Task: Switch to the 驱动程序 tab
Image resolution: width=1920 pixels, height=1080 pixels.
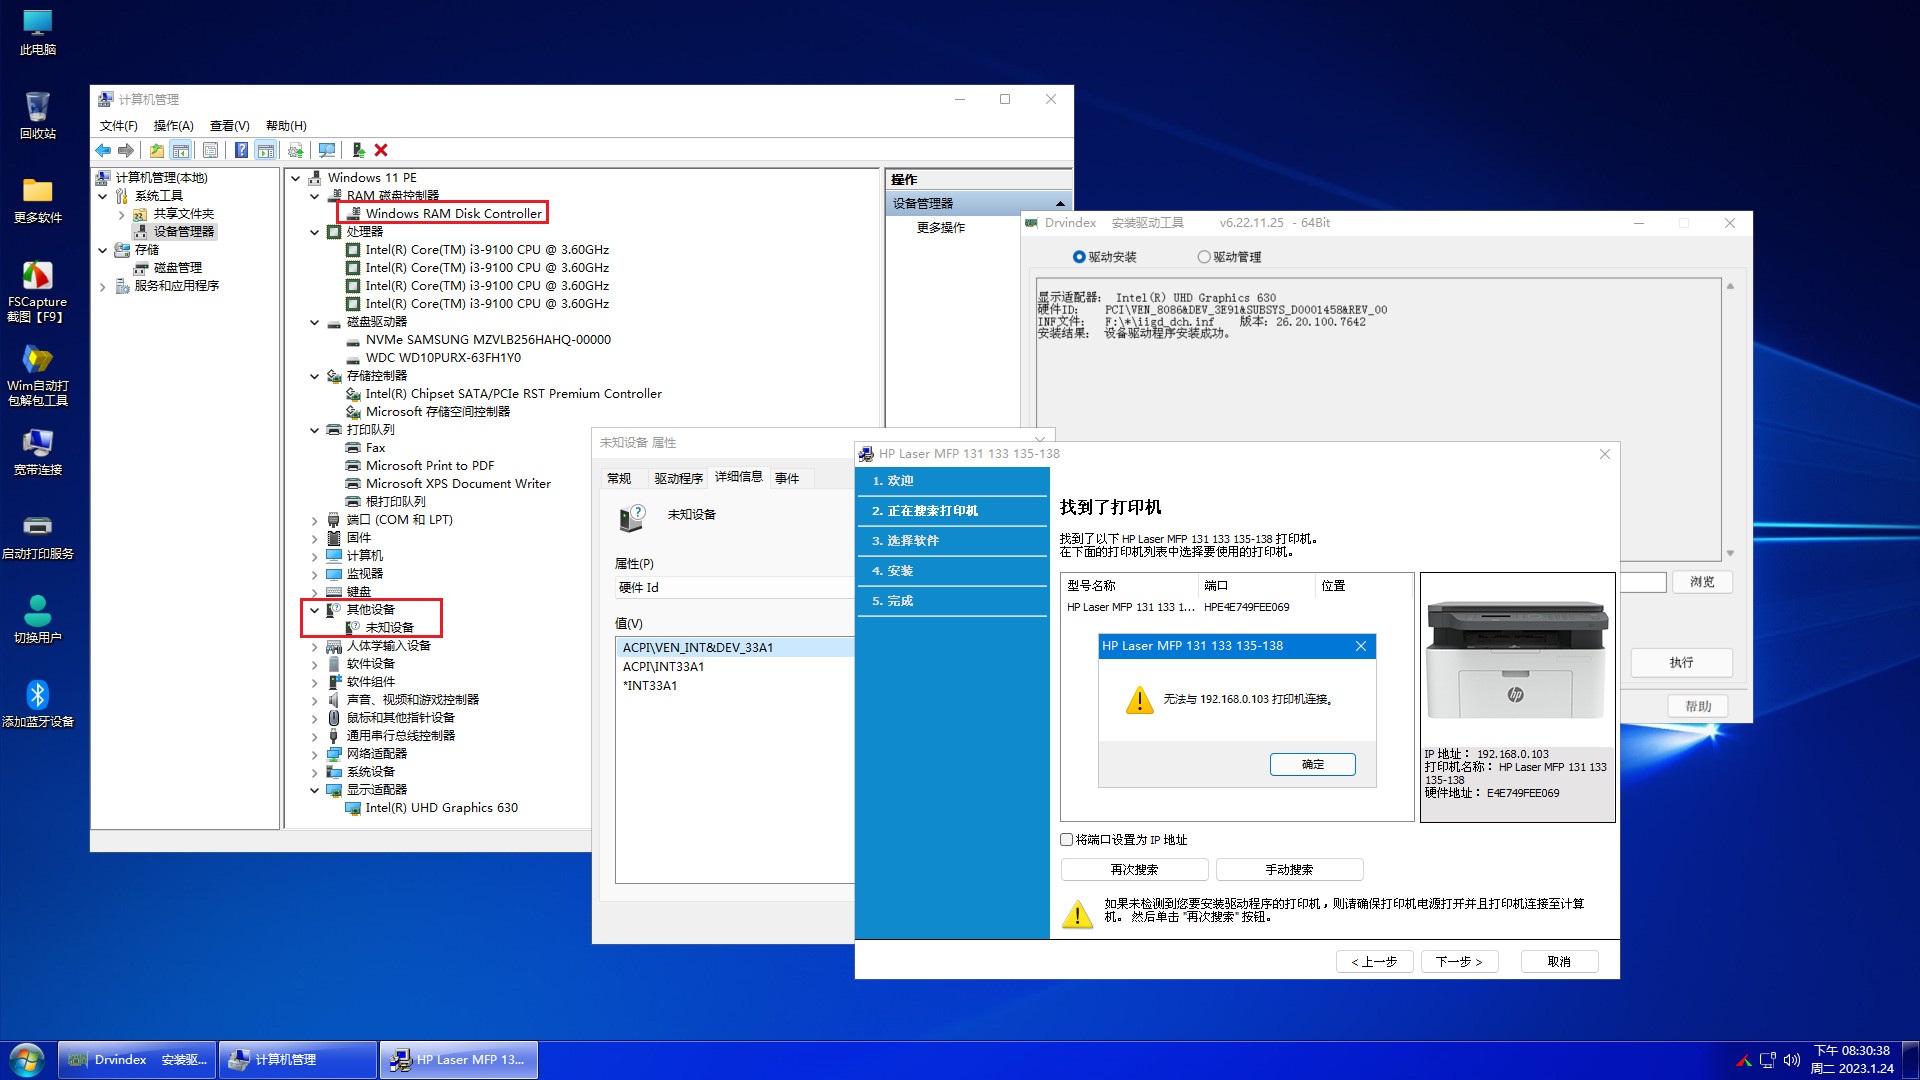Action: coord(678,478)
